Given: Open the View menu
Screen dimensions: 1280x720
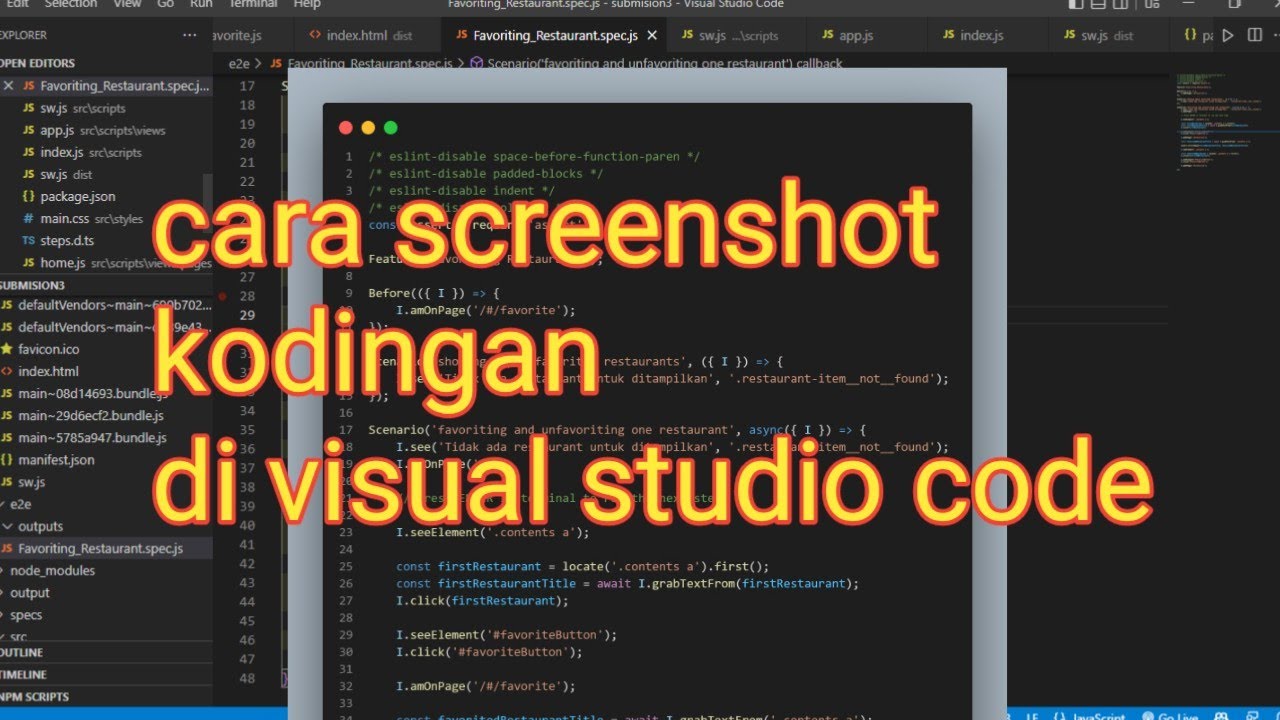Looking at the screenshot, I should [127, 4].
